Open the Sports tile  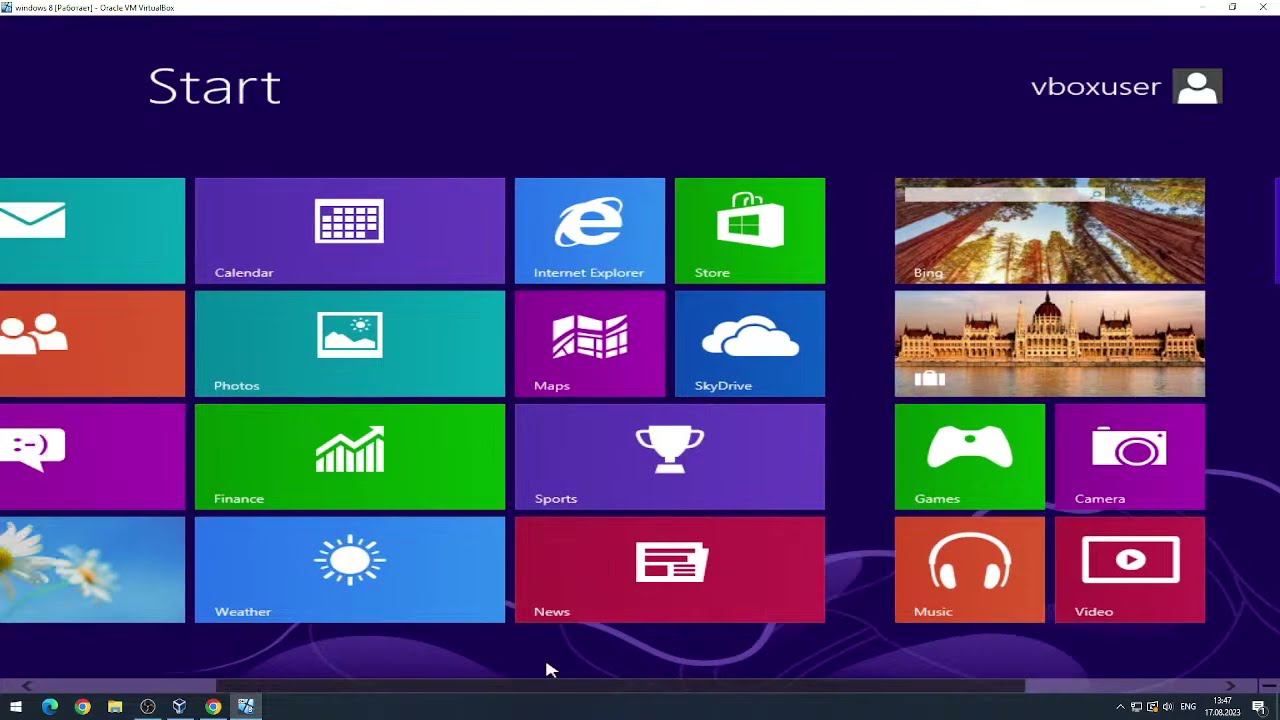pyautogui.click(x=670, y=456)
